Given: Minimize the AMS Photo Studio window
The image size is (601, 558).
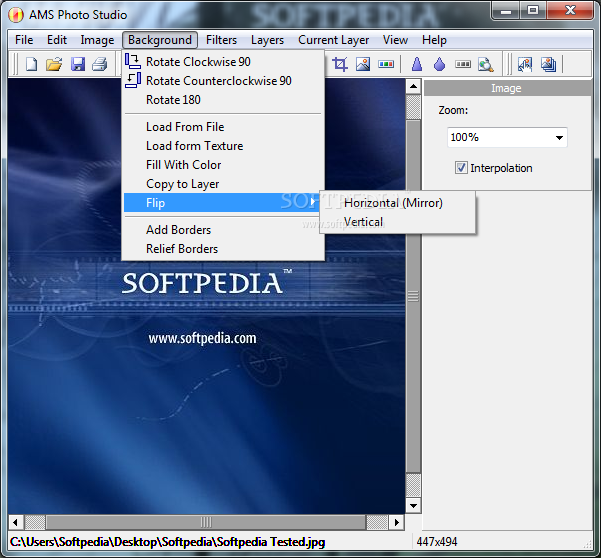Looking at the screenshot, I should click(506, 11).
